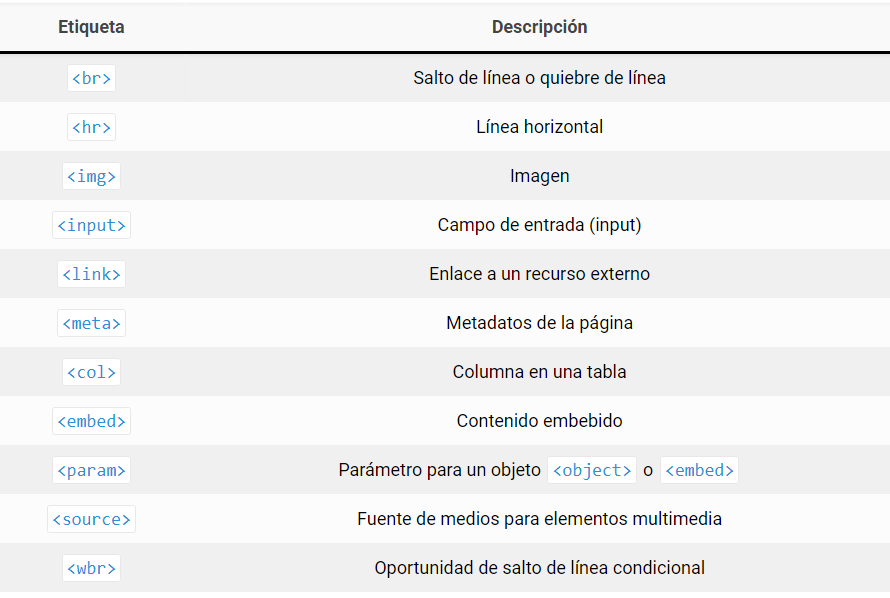Click 'Campo de entrada (input)' description
Image resolution: width=890 pixels, height=598 pixels.
539,225
